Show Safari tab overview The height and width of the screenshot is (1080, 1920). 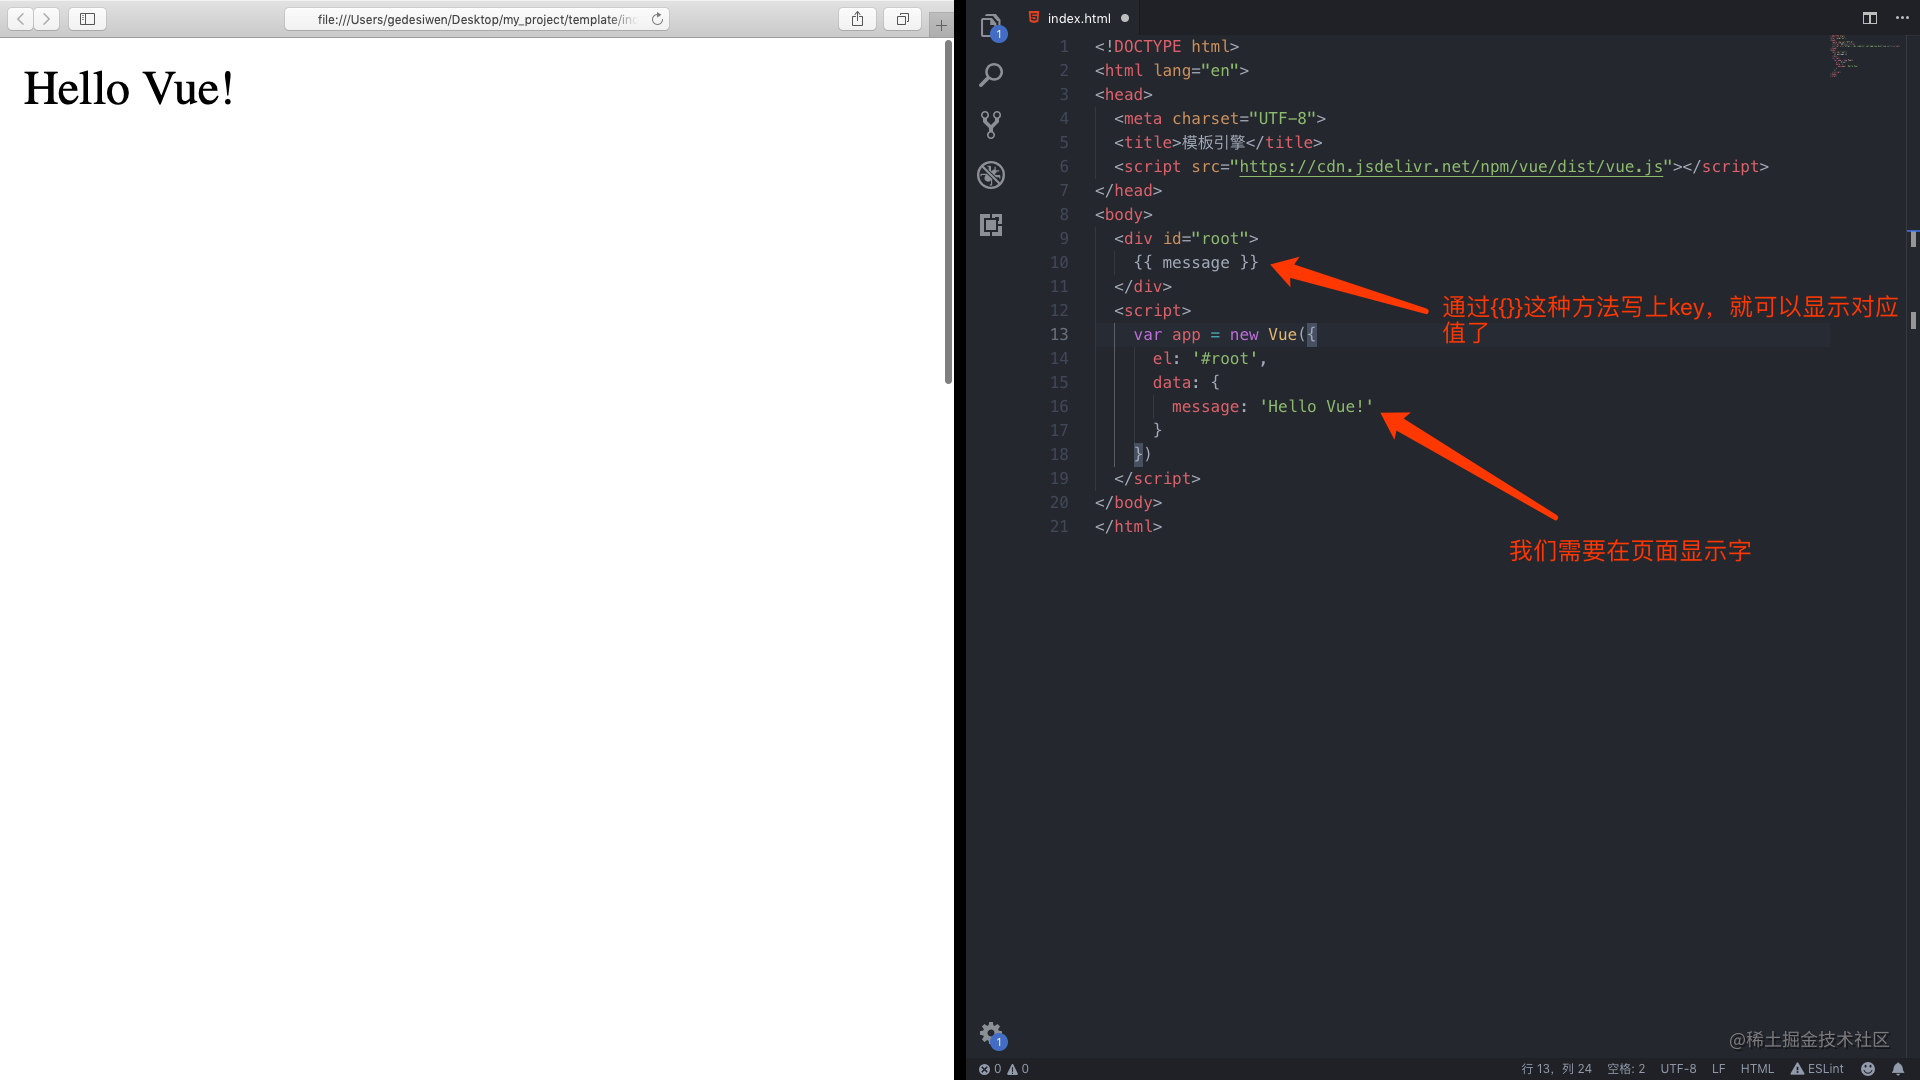coord(901,18)
